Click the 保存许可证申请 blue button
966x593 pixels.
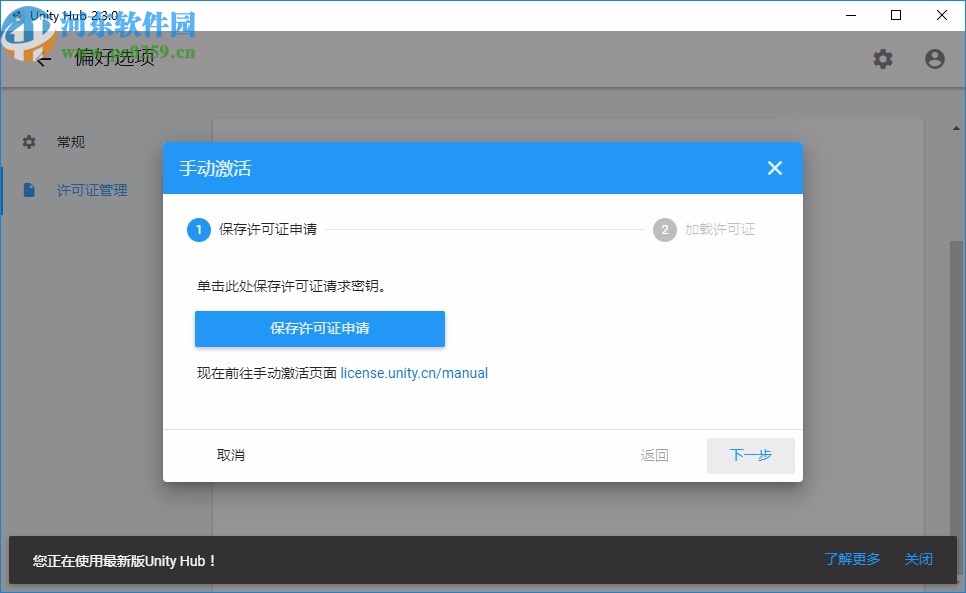click(320, 329)
